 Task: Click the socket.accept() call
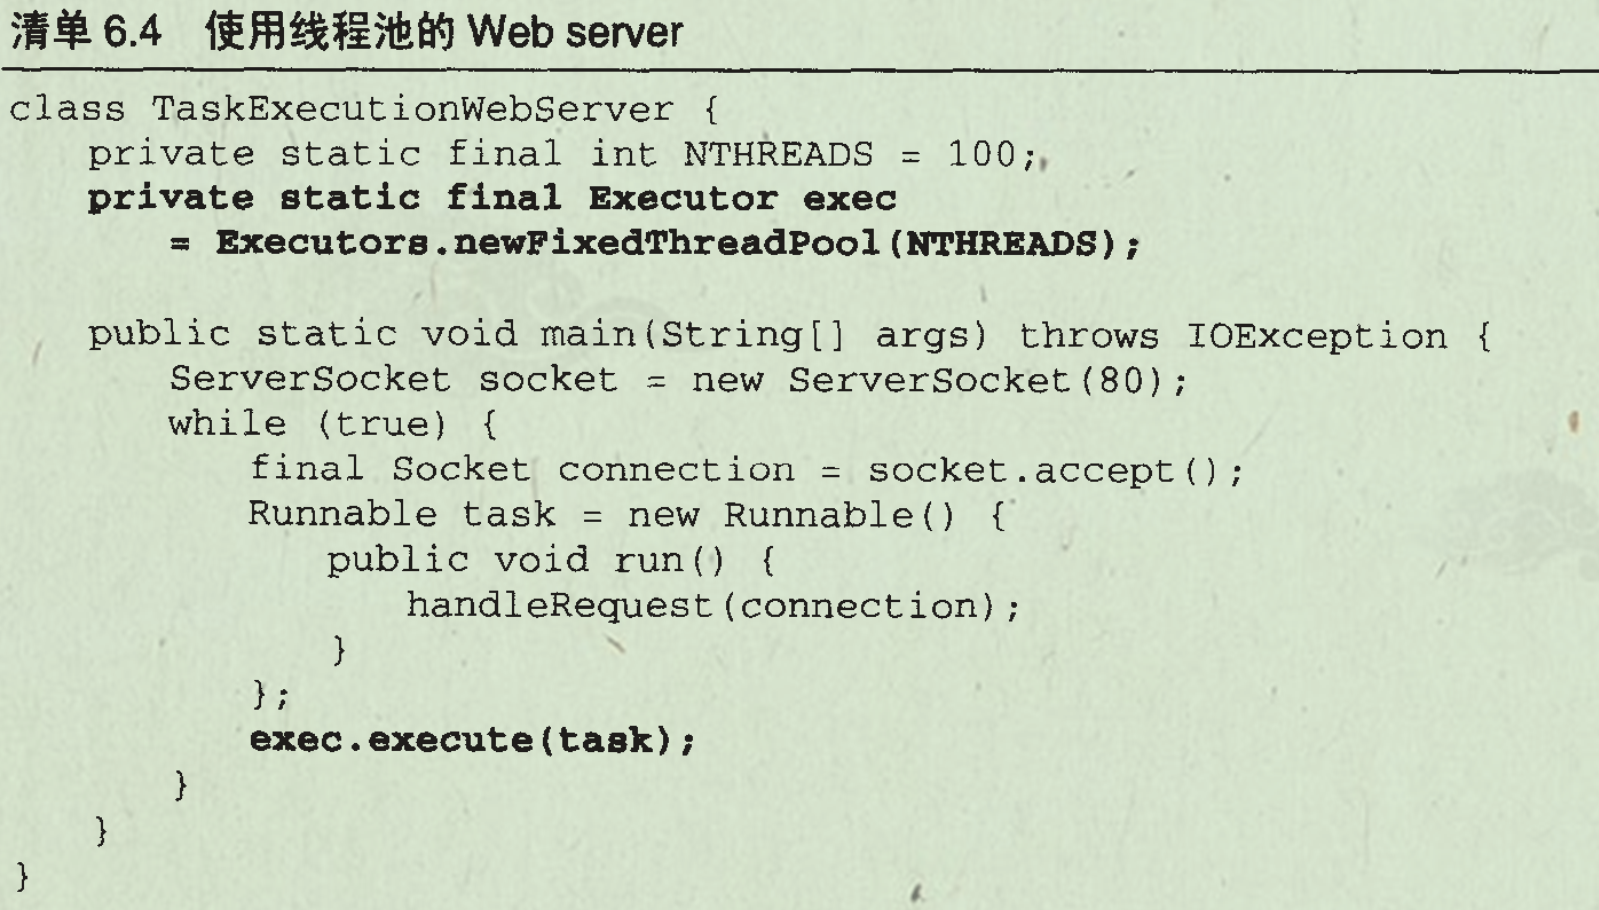click(x=1043, y=470)
